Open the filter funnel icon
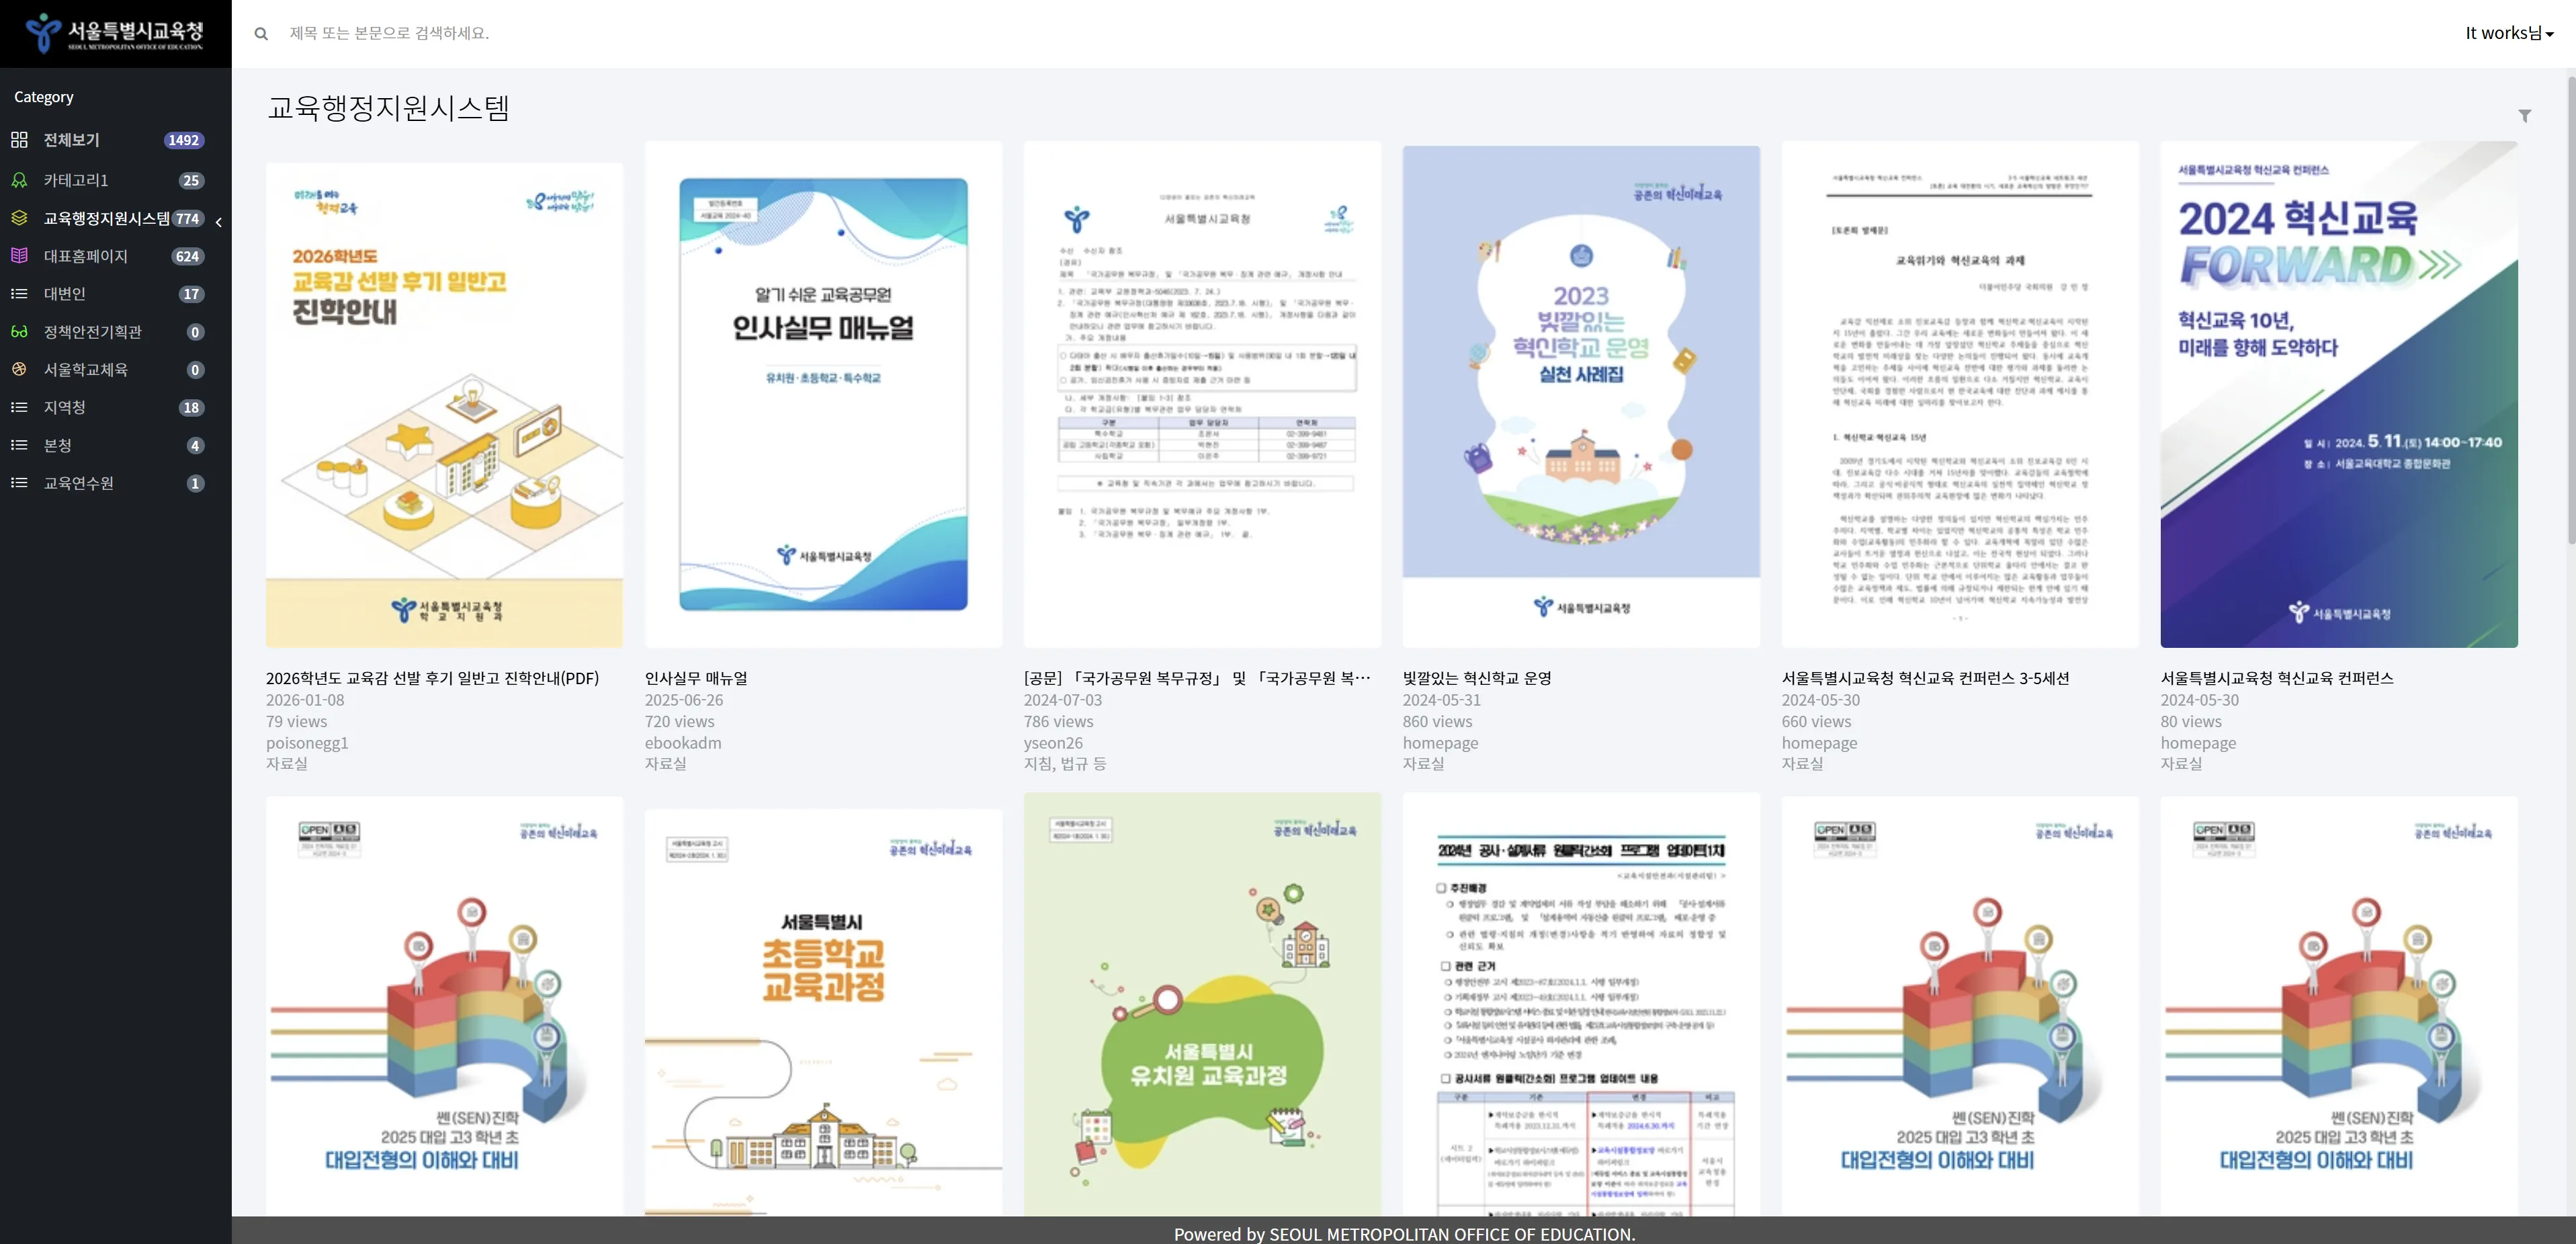 coord(2524,116)
